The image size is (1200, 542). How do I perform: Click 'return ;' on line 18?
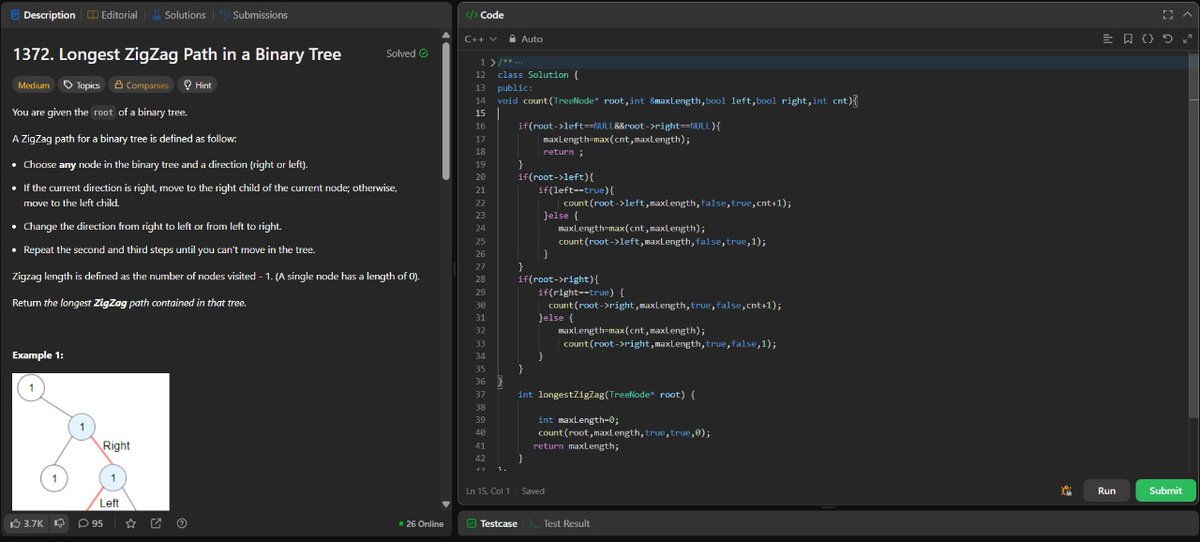[563, 152]
